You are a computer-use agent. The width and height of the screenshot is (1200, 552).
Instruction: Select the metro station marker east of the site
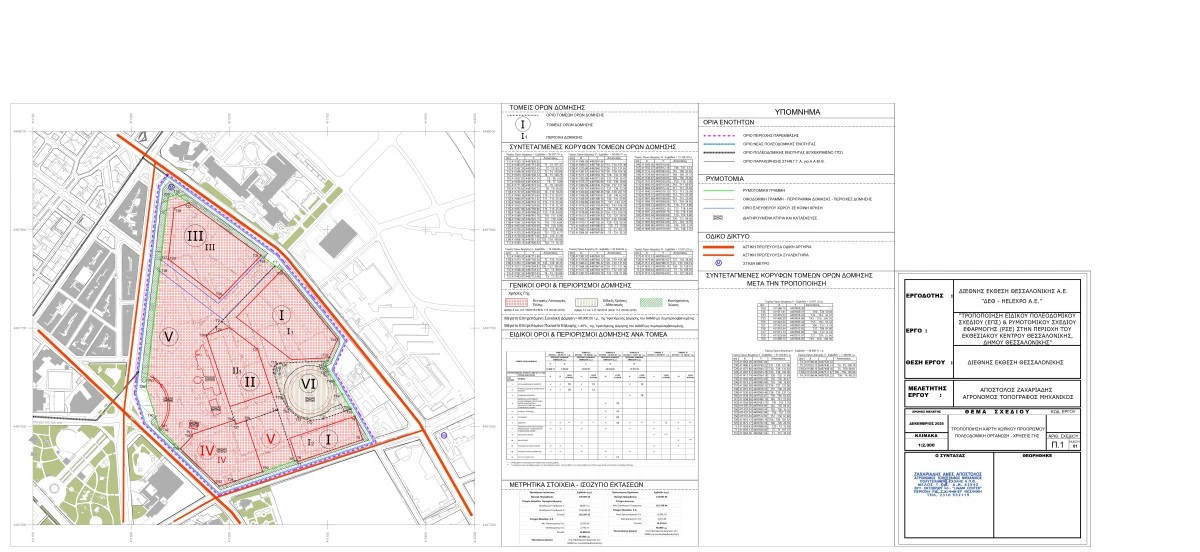coord(443,436)
